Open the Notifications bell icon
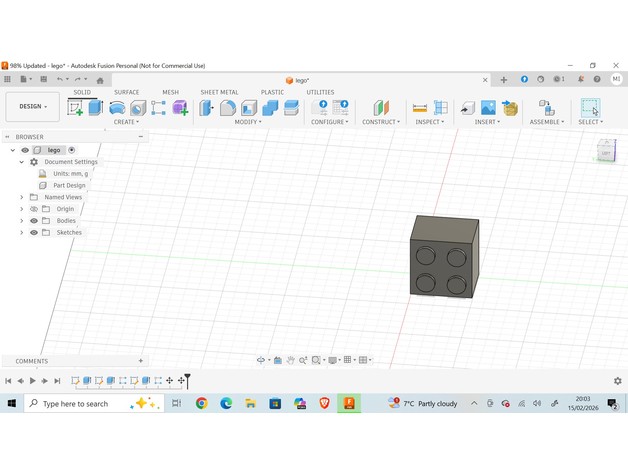 tap(580, 79)
